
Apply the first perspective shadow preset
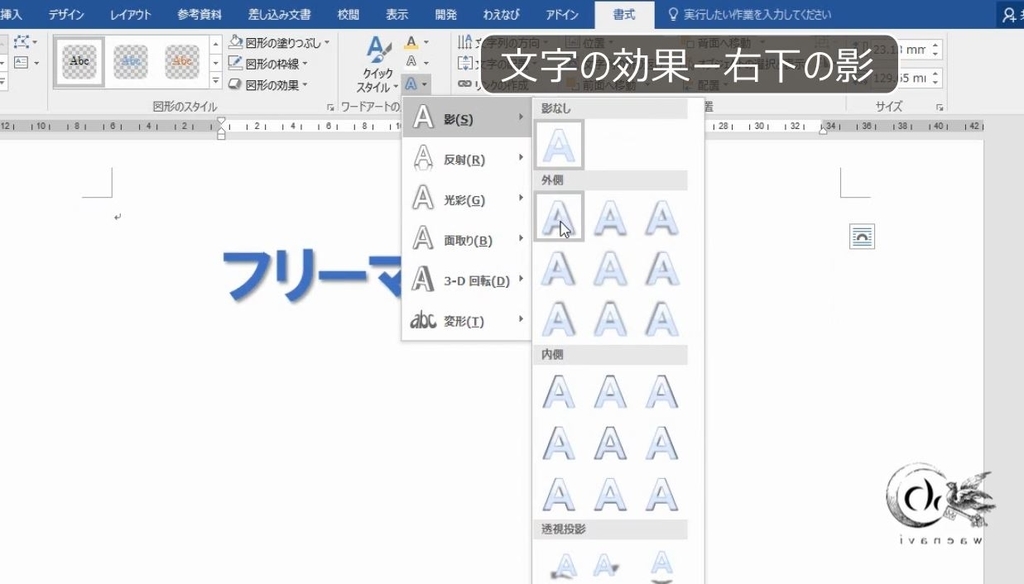pos(563,566)
